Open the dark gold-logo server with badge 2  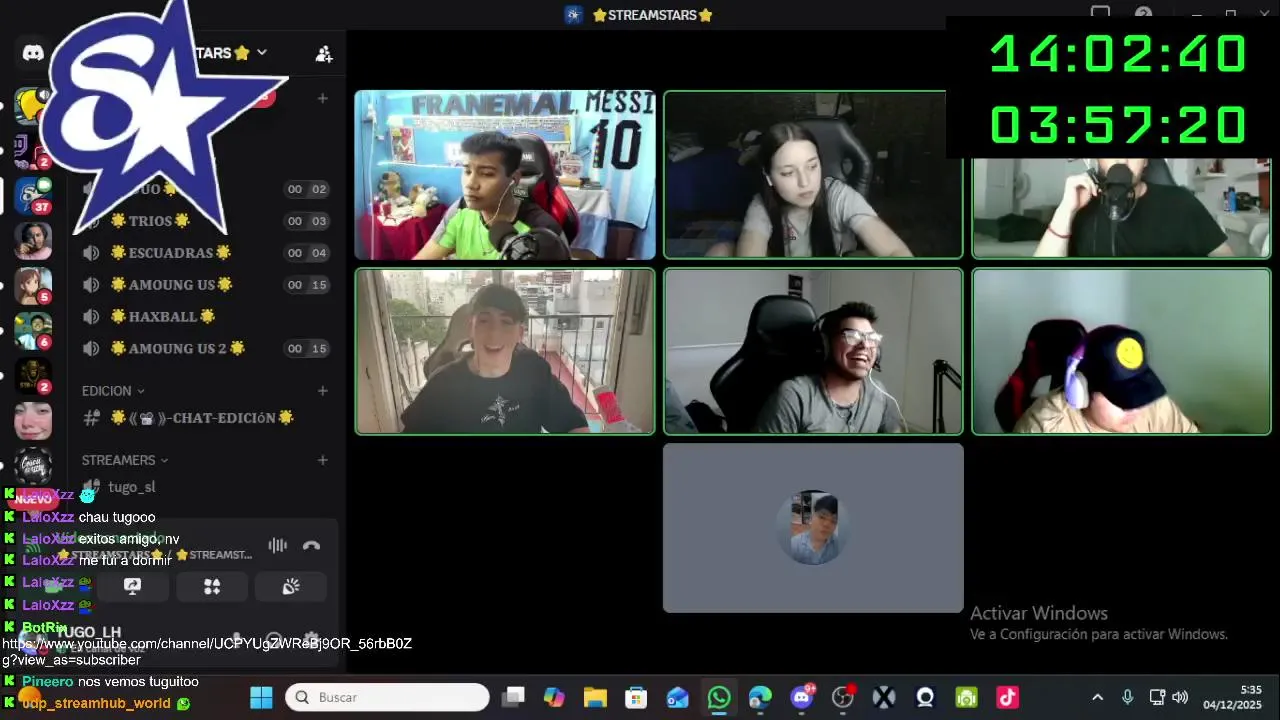33,375
